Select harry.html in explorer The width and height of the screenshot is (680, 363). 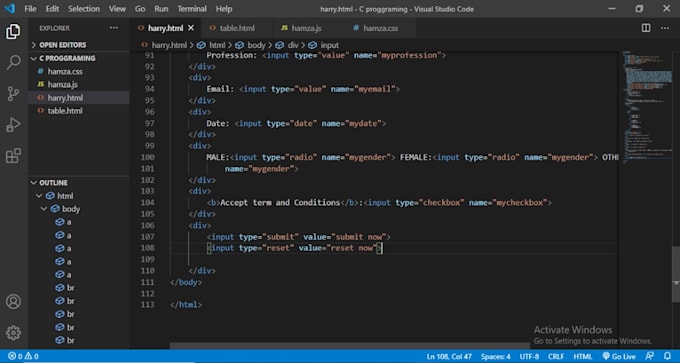[65, 98]
